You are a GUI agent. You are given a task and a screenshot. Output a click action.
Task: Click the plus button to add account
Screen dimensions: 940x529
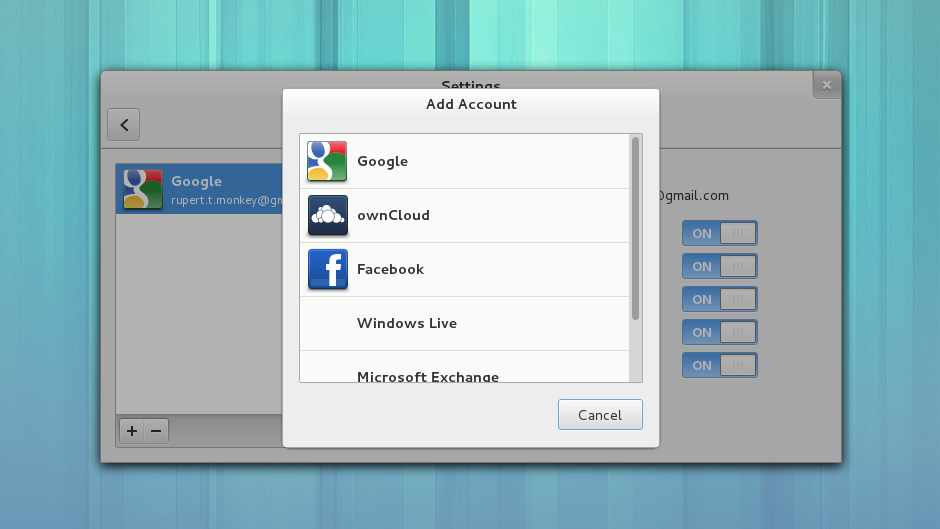pos(132,431)
